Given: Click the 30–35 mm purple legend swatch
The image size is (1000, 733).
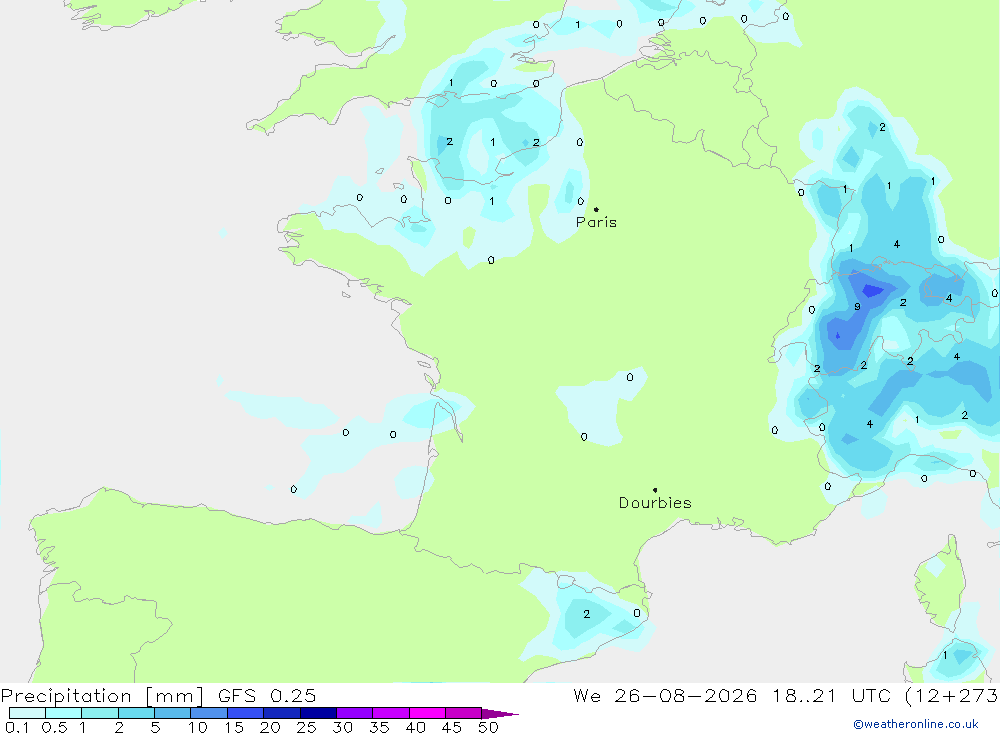Looking at the screenshot, I should coord(355,713).
